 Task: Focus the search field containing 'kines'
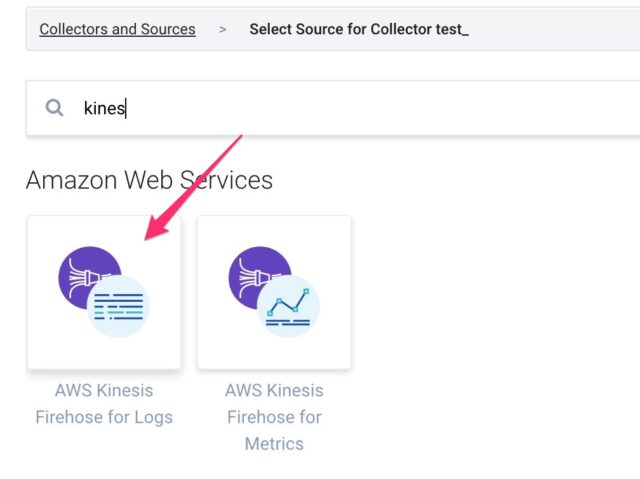[x=333, y=108]
